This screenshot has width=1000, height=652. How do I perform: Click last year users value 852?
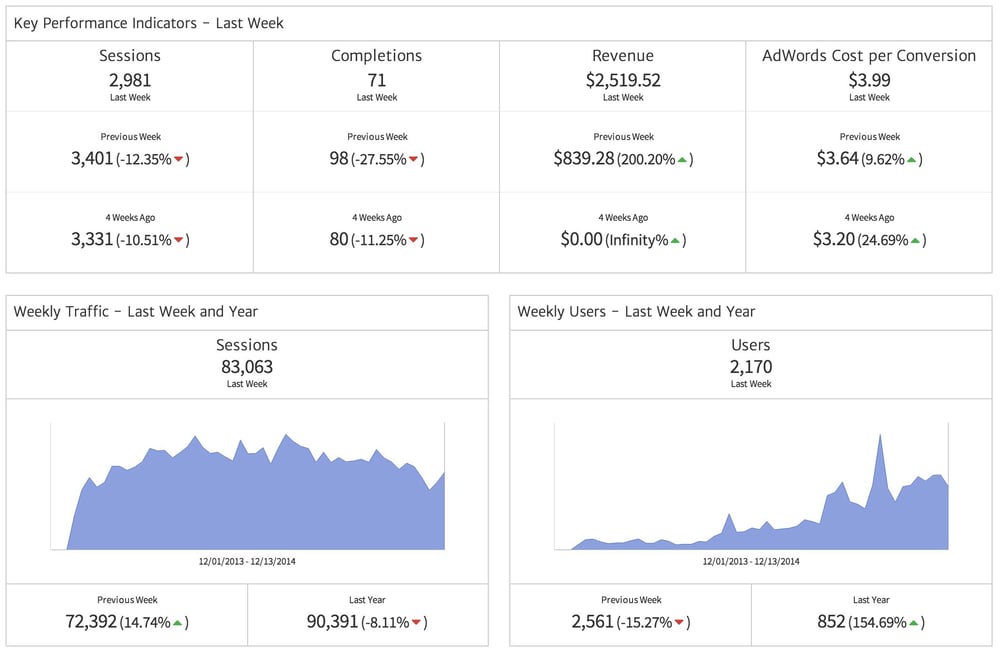(x=831, y=621)
